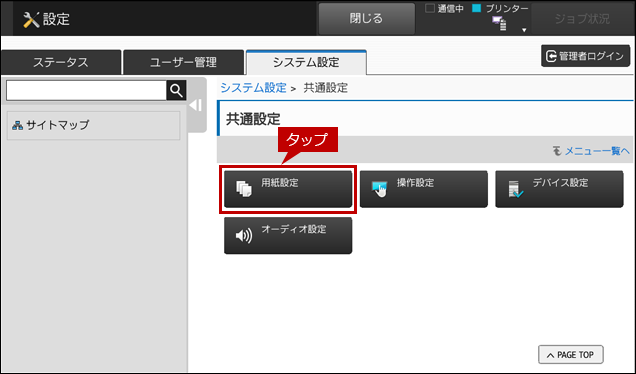
Task: Click the printer status device icon
Action: pyautogui.click(x=499, y=24)
